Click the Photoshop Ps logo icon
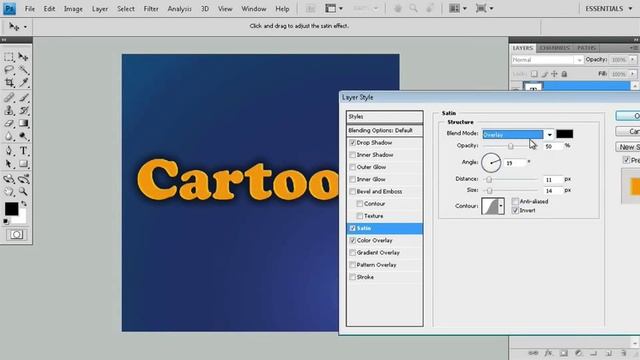Viewport: 640px width, 360px height. click(x=9, y=8)
